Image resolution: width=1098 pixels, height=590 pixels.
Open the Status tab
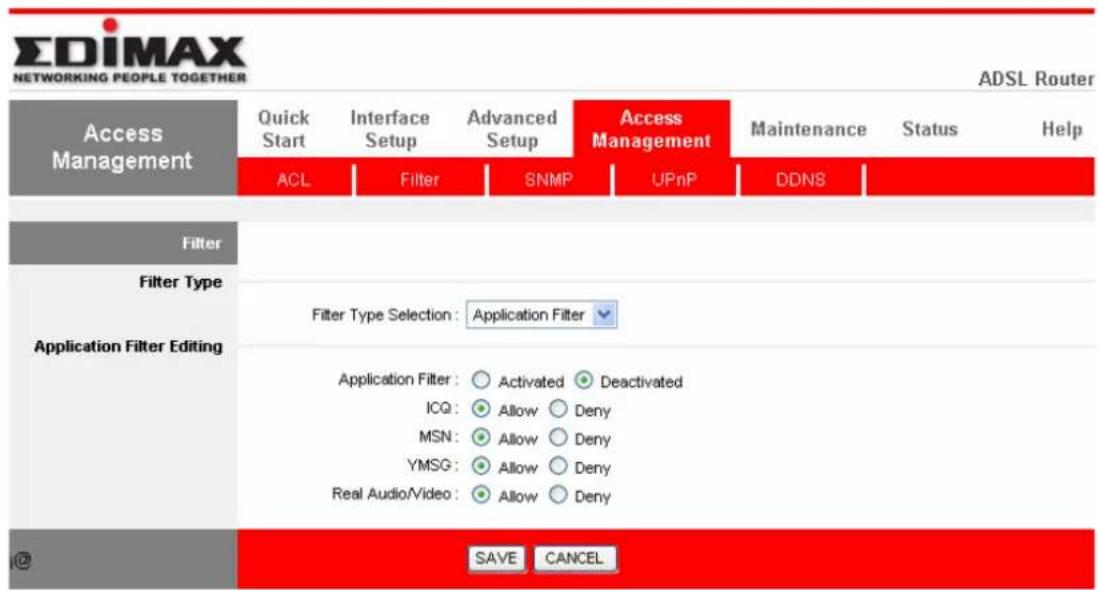coord(929,129)
